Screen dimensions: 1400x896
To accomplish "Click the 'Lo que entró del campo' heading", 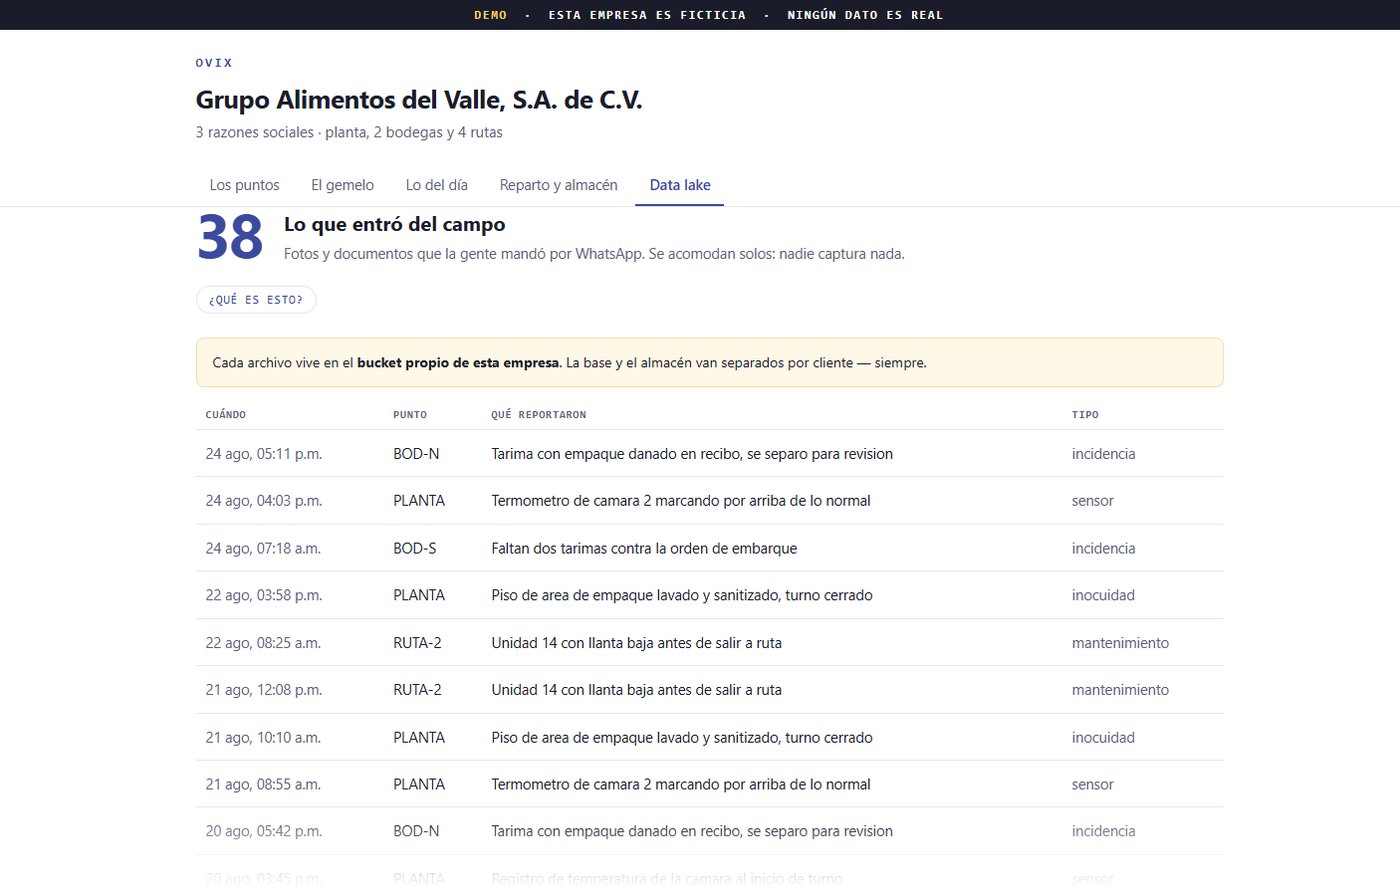I will 395,225.
